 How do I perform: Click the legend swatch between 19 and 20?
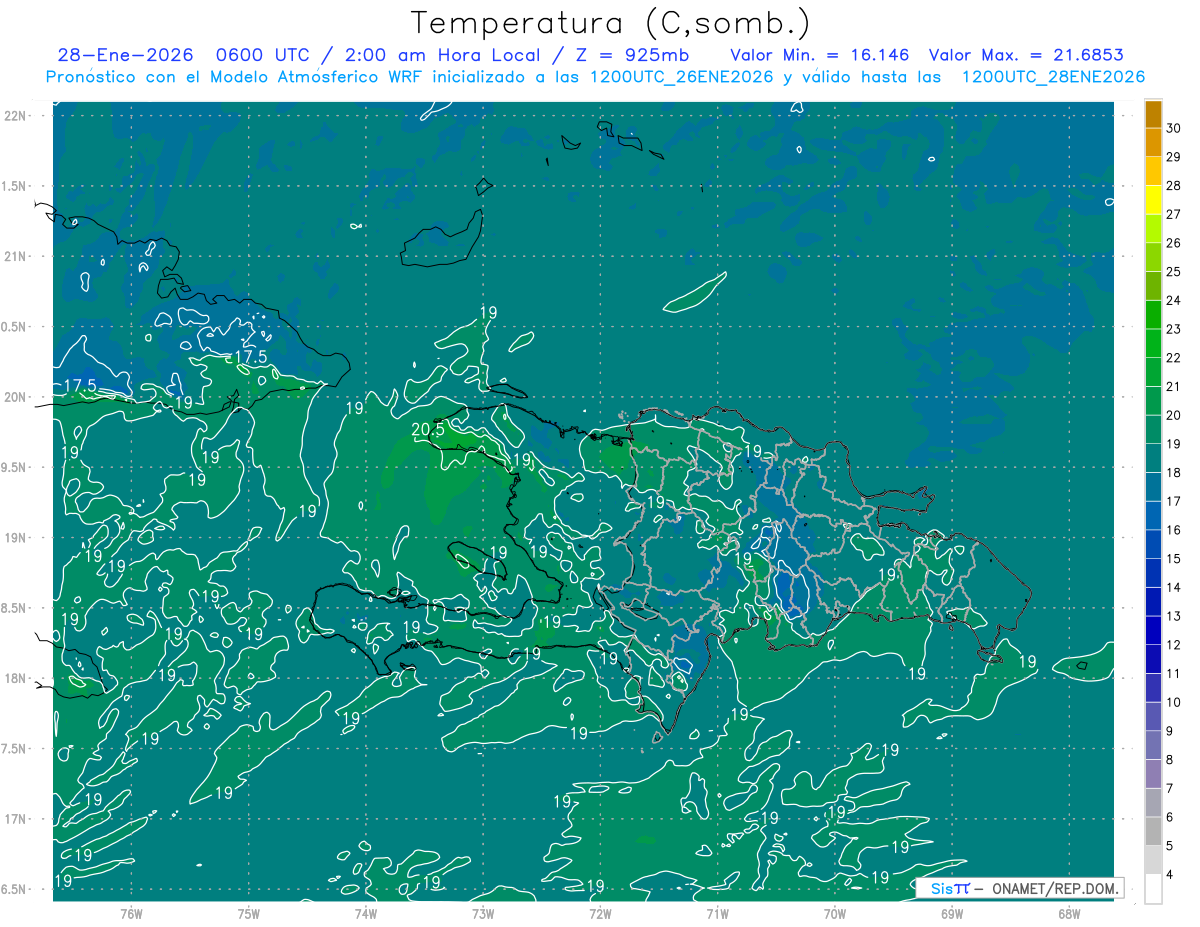coord(1153,430)
